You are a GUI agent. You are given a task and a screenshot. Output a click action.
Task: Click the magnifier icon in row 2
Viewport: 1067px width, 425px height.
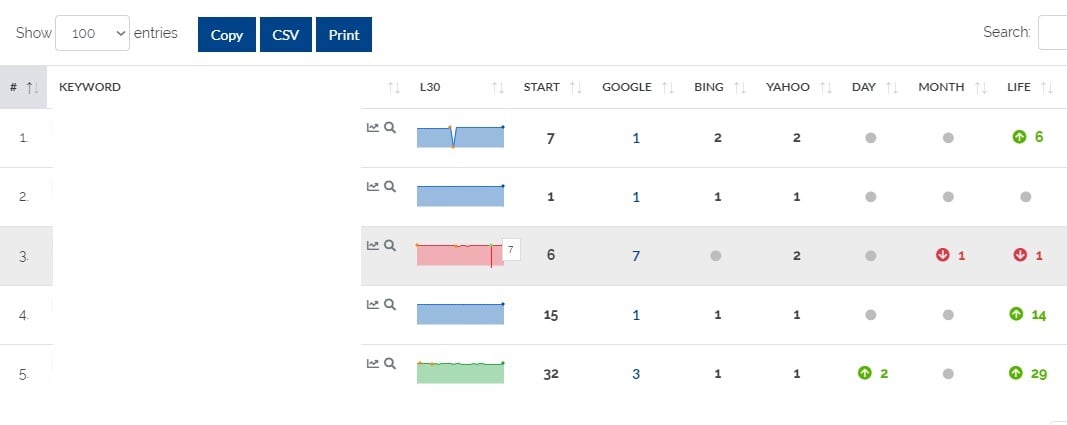[390, 186]
